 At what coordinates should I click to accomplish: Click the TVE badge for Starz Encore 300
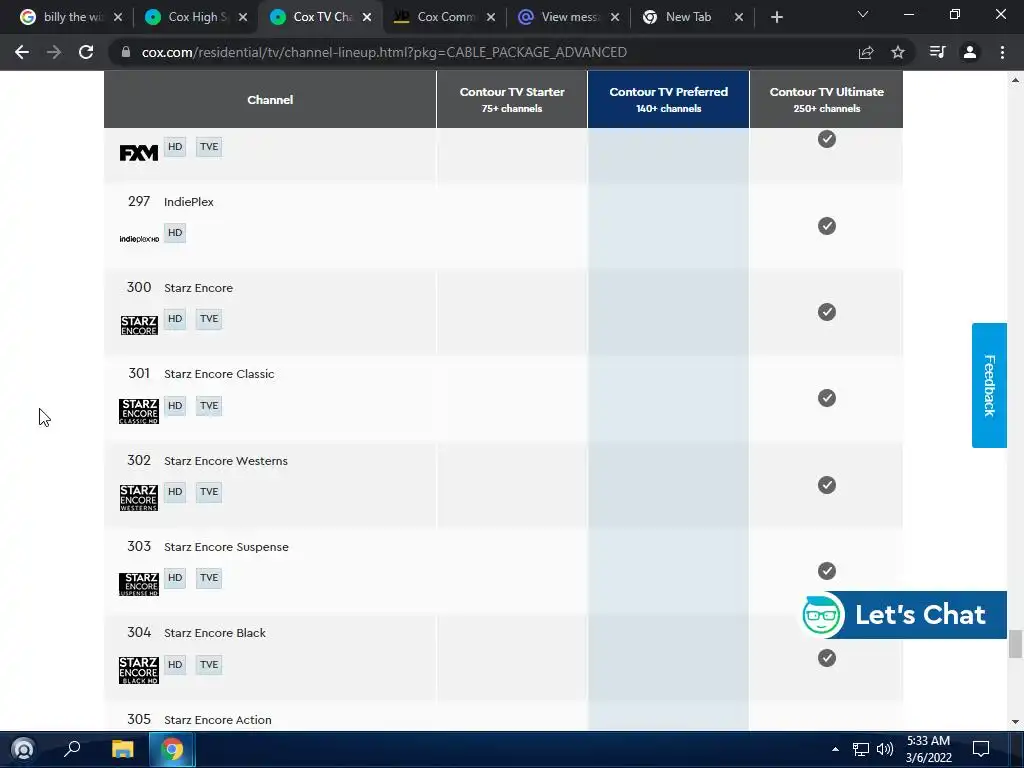209,319
